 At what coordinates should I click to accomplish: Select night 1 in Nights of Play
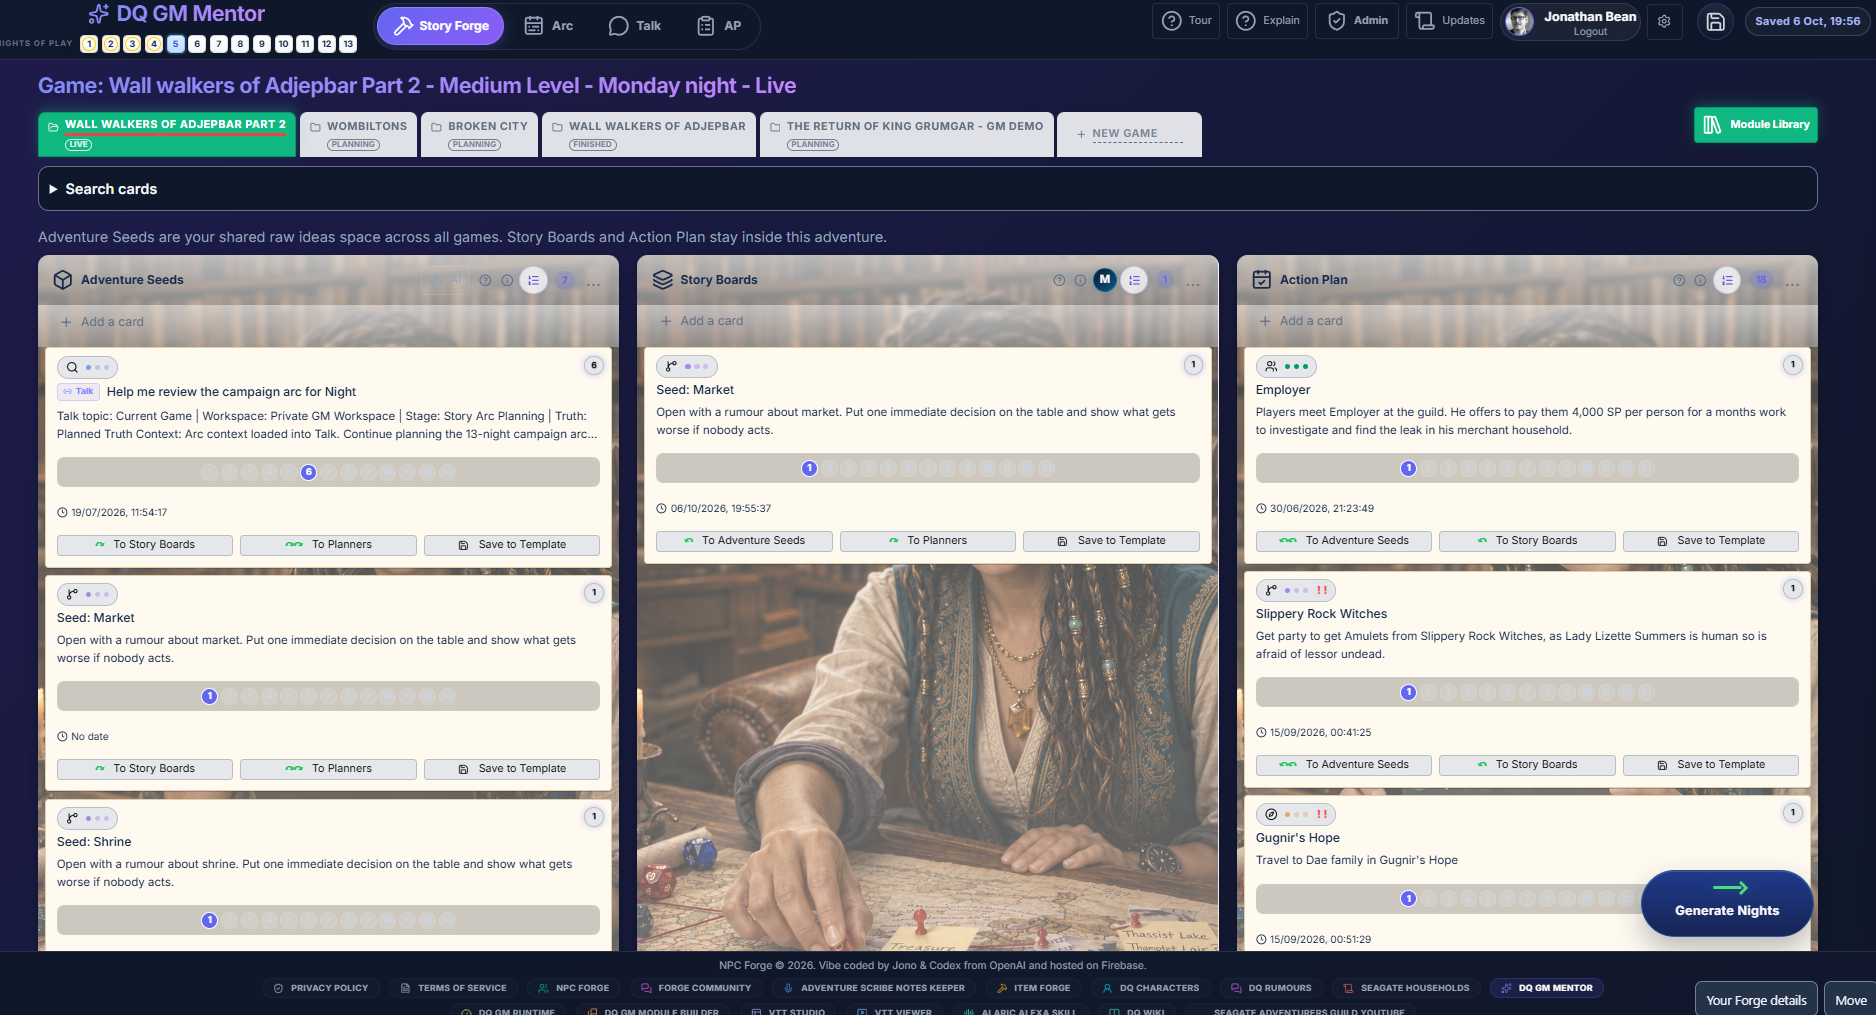(x=89, y=44)
